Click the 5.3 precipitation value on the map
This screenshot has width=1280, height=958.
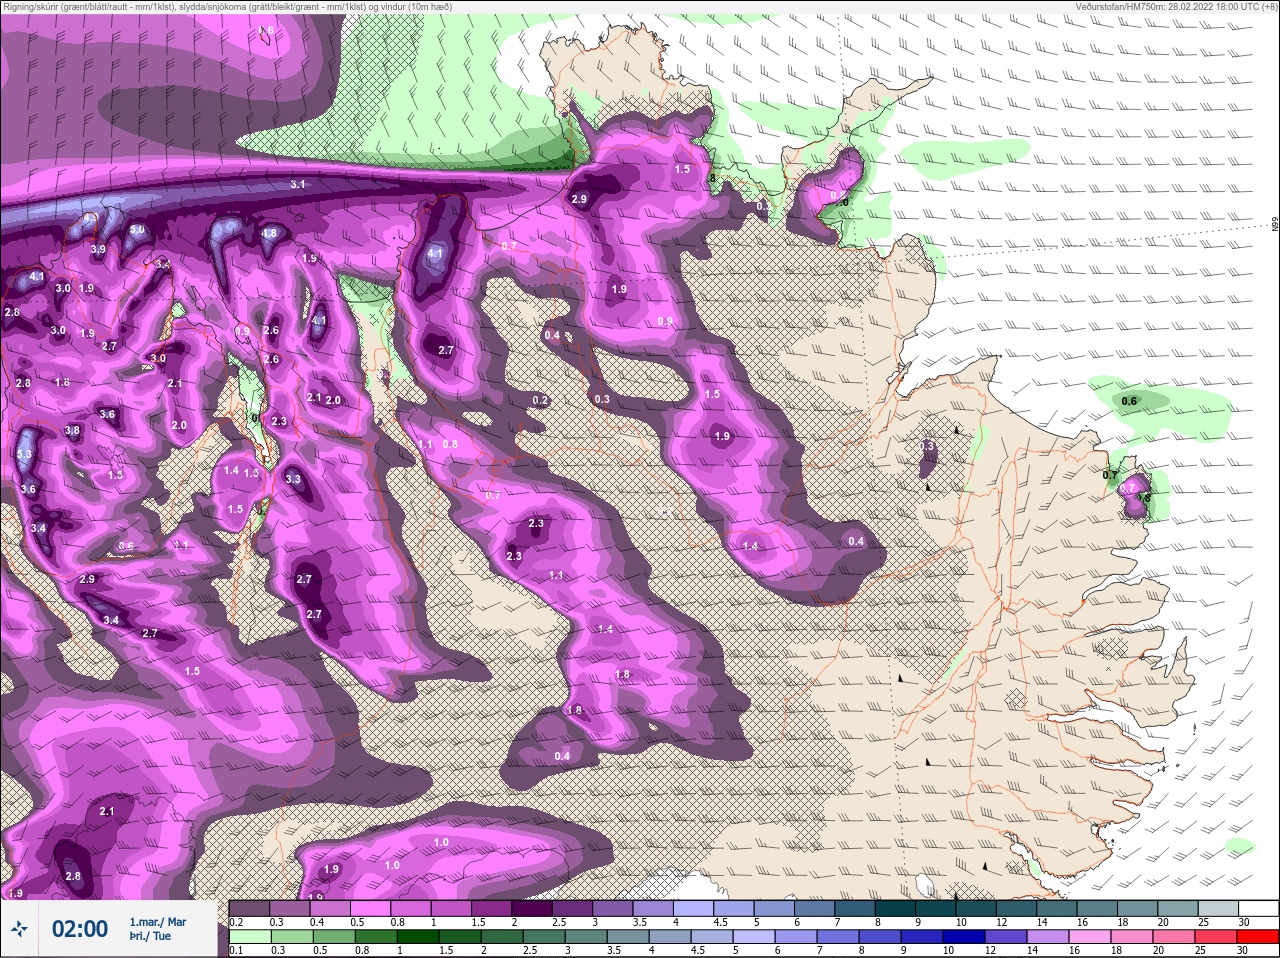(25, 454)
